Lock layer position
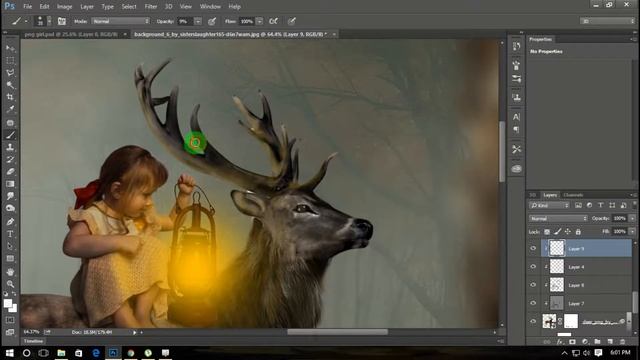The width and height of the screenshot is (640, 360). coord(568,232)
